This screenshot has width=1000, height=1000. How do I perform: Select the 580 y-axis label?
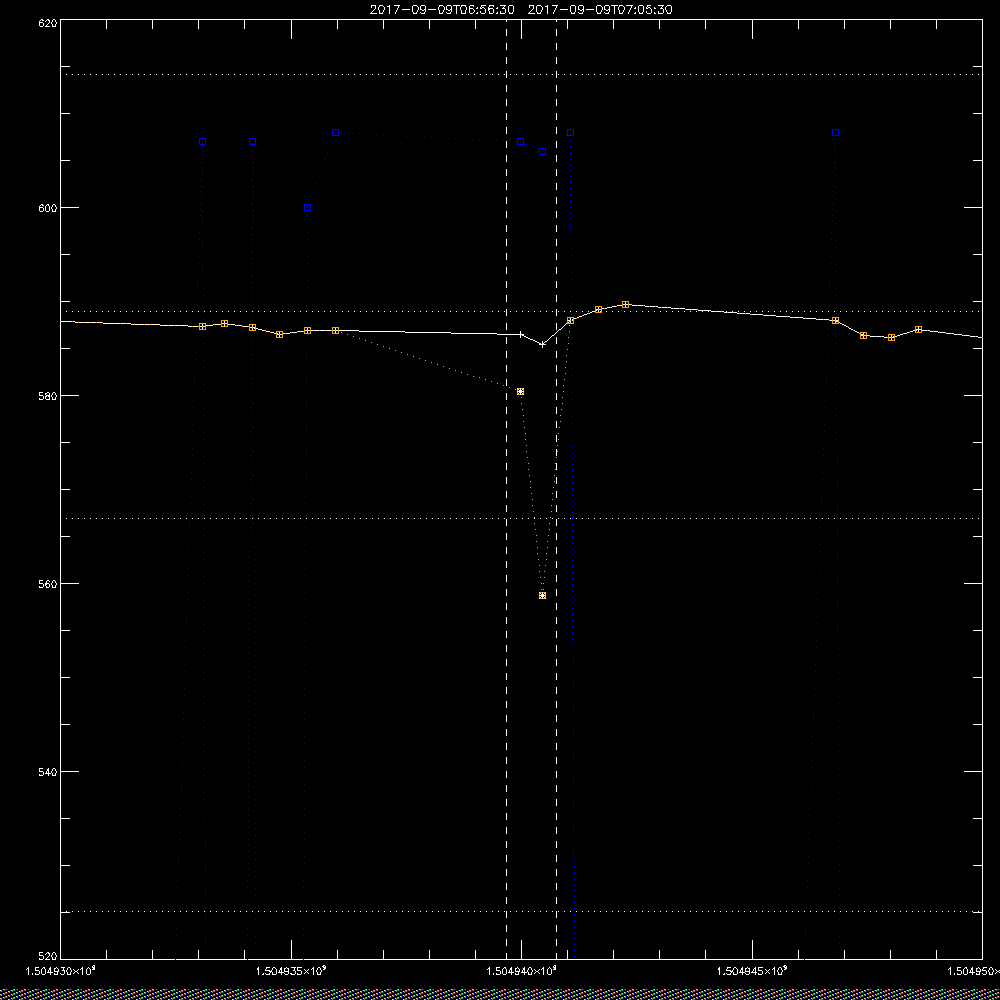point(47,396)
